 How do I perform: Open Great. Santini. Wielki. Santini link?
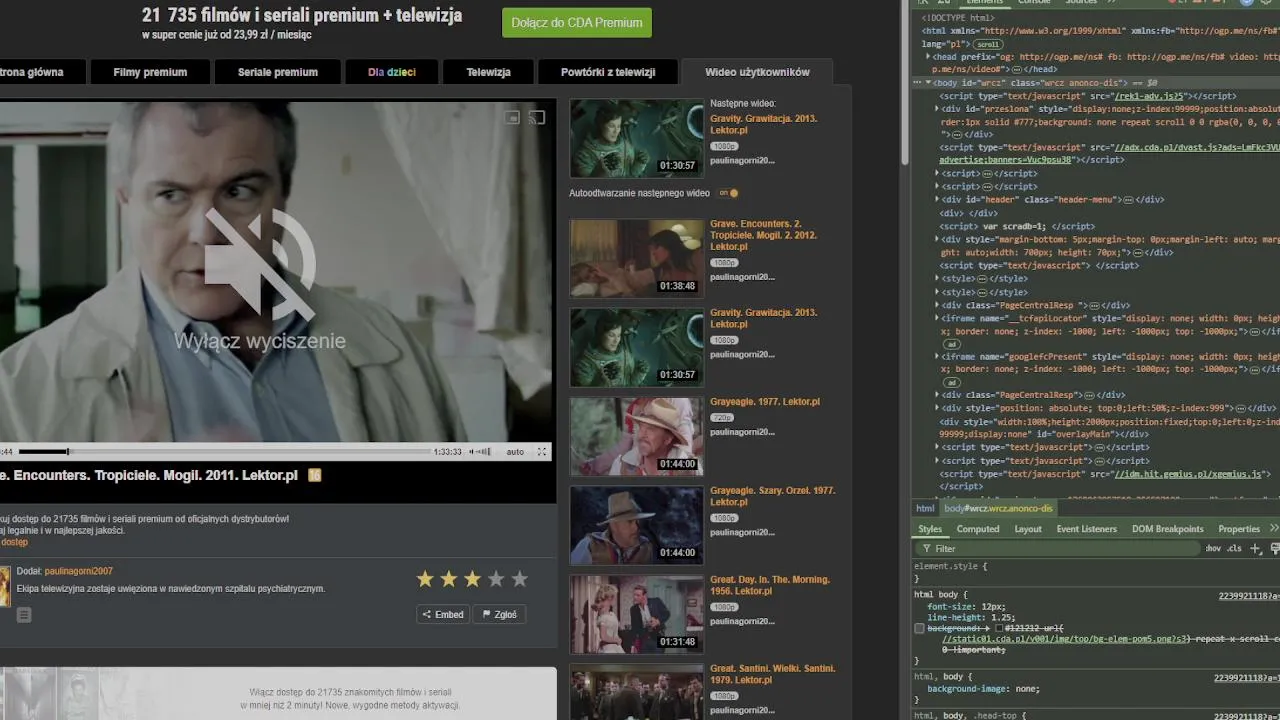coord(772,674)
